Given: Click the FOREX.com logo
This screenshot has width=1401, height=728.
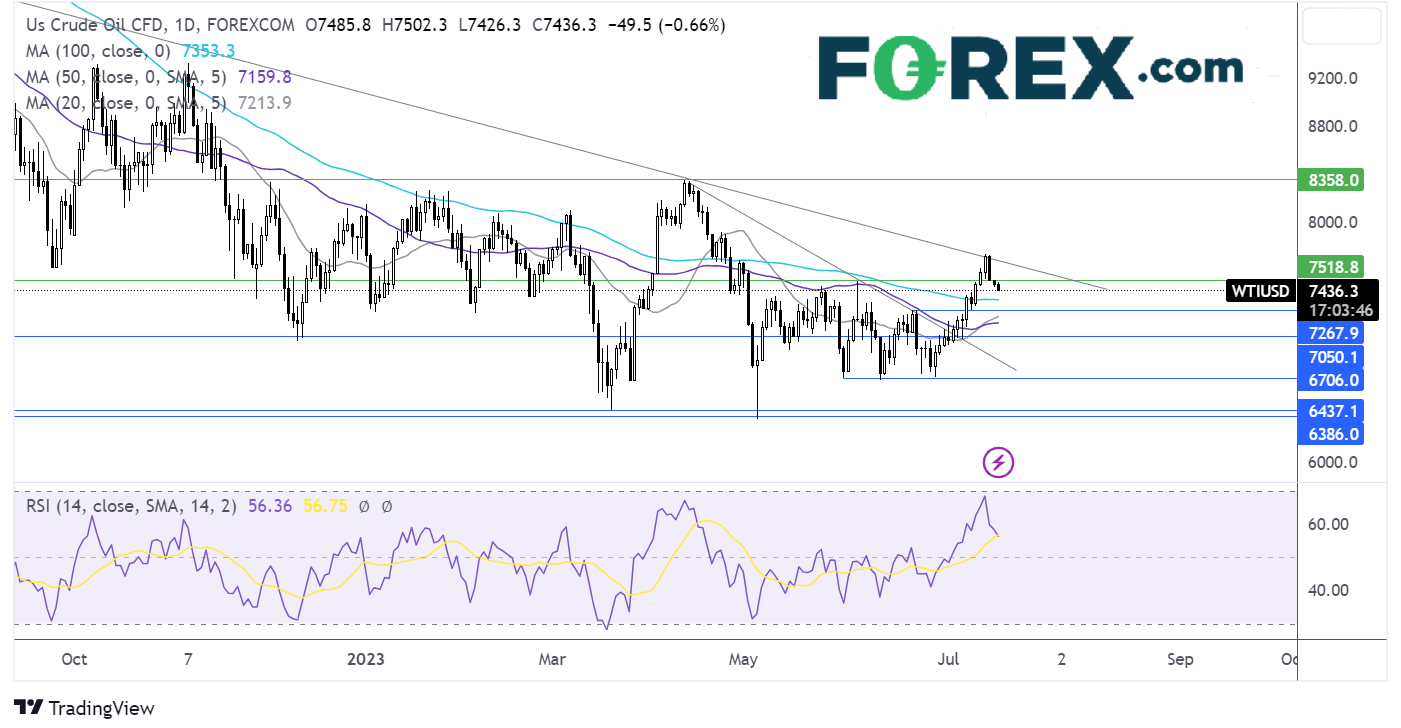Looking at the screenshot, I should click(x=1030, y=68).
